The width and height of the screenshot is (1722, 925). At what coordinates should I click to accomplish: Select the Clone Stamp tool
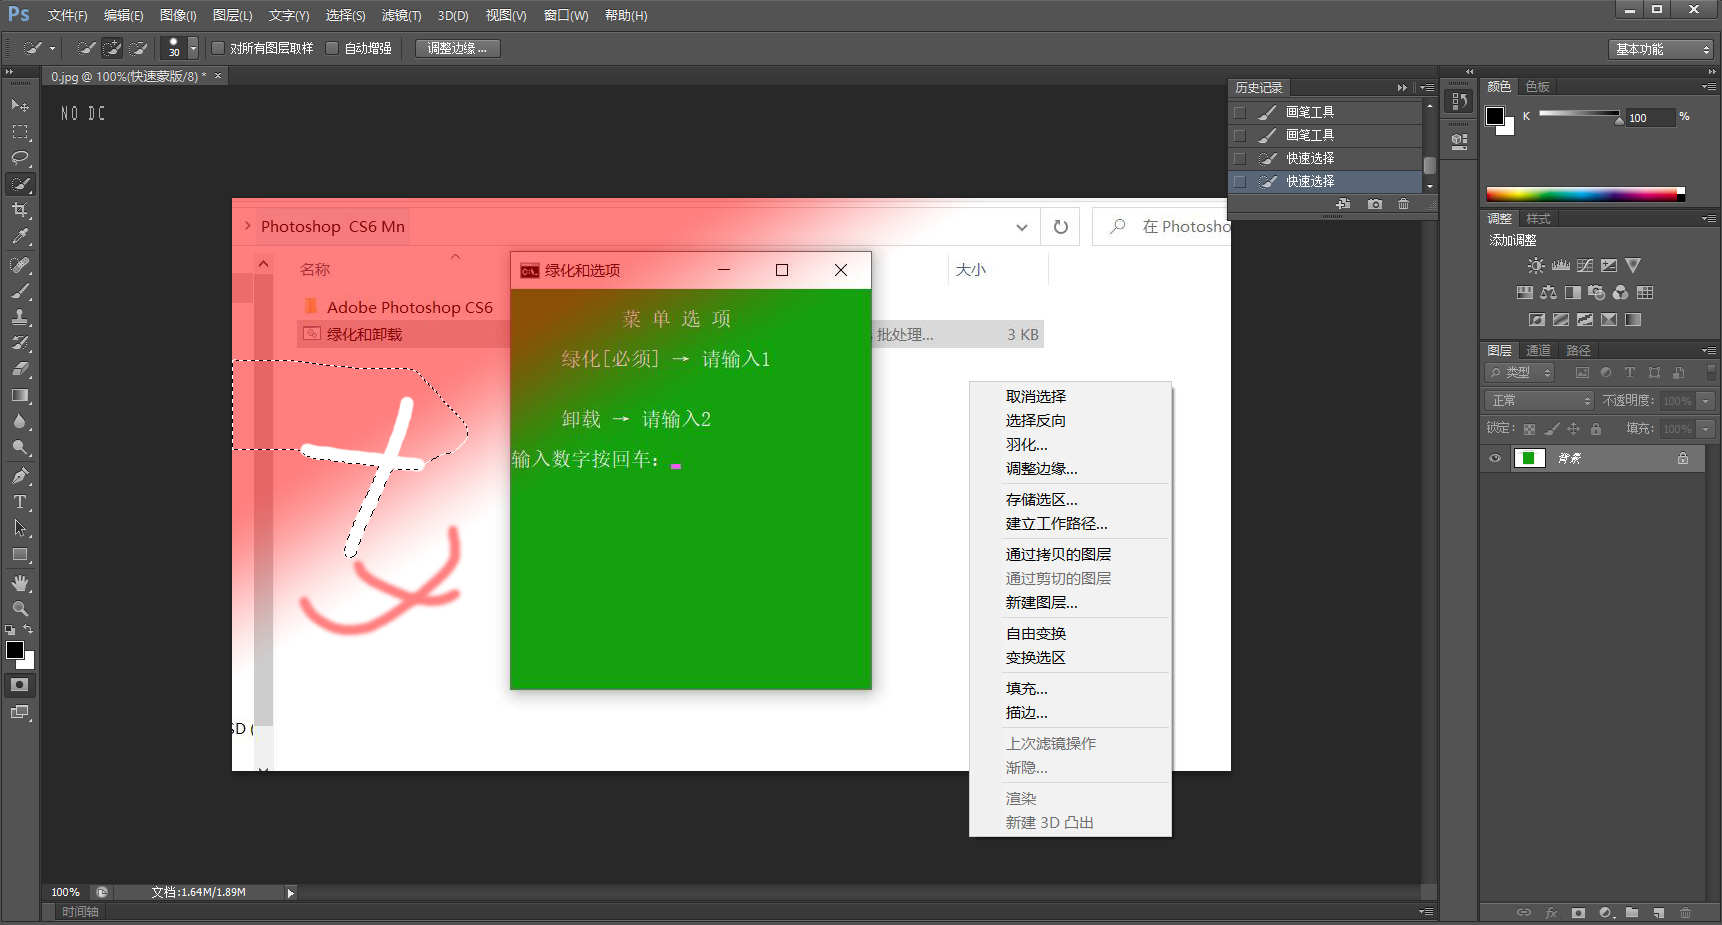point(20,317)
